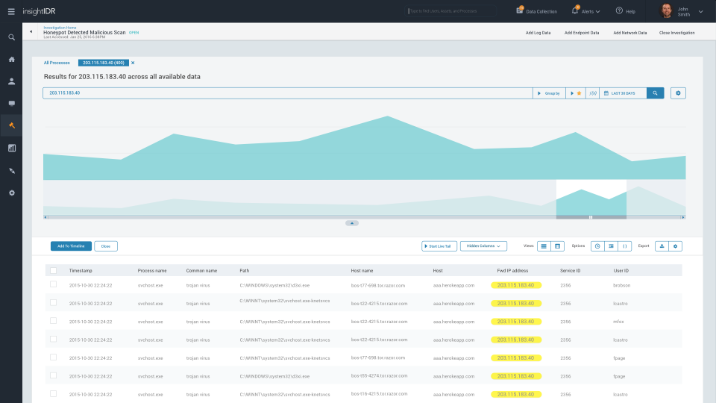Screen dimensions: 716x403
Task: Select the 203.115.183.40 results tab
Action: click(103, 62)
